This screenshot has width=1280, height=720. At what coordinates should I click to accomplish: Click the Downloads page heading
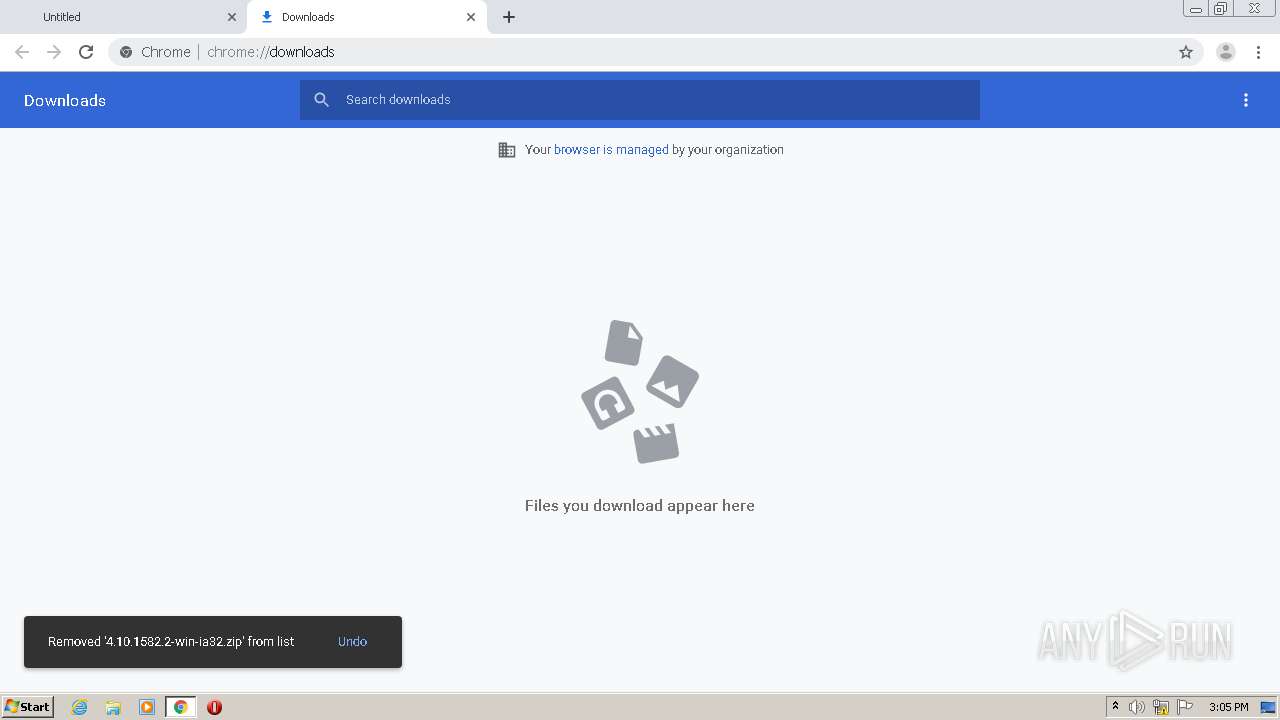[65, 100]
